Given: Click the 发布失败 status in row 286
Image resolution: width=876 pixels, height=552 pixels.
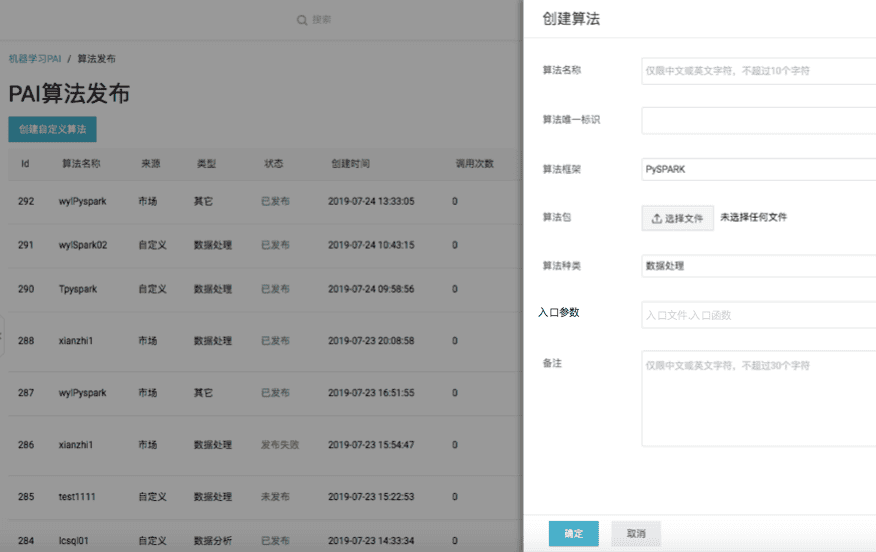Looking at the screenshot, I should (x=279, y=445).
